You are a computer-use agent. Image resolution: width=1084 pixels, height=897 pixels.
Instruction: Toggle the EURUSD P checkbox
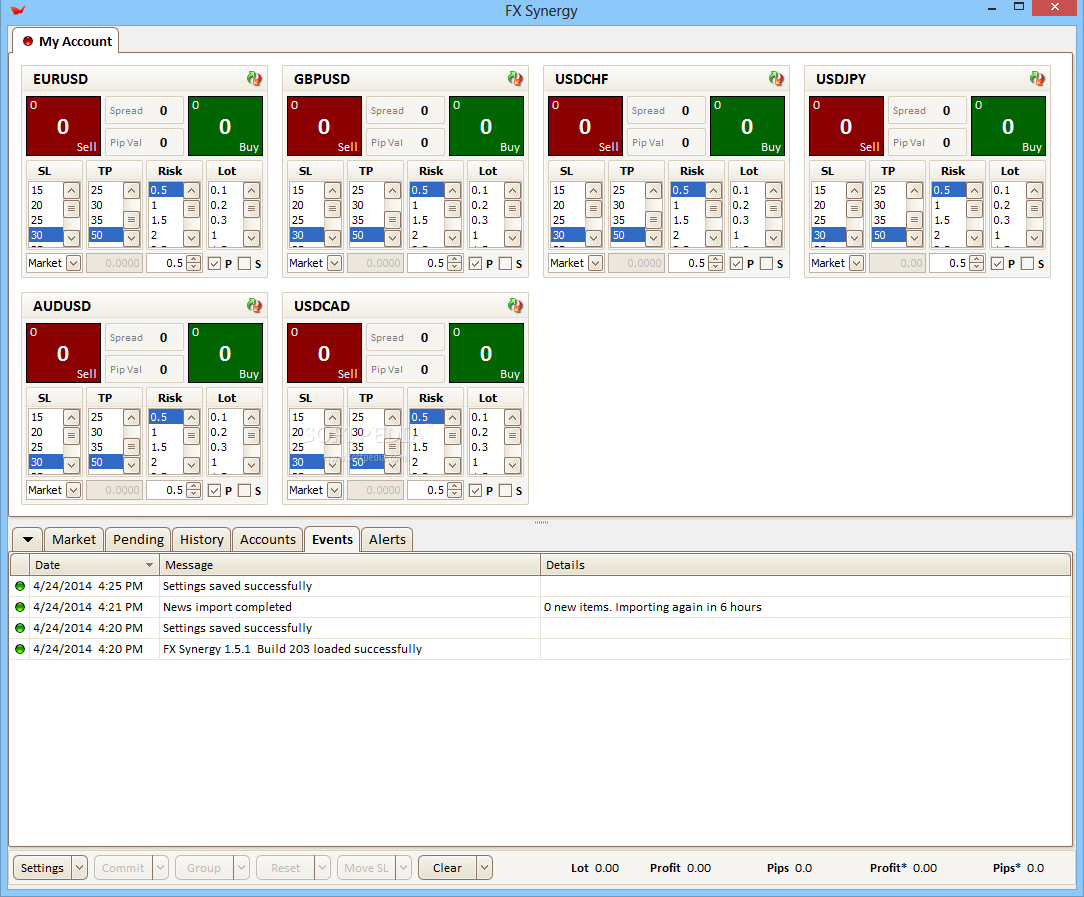(214, 263)
